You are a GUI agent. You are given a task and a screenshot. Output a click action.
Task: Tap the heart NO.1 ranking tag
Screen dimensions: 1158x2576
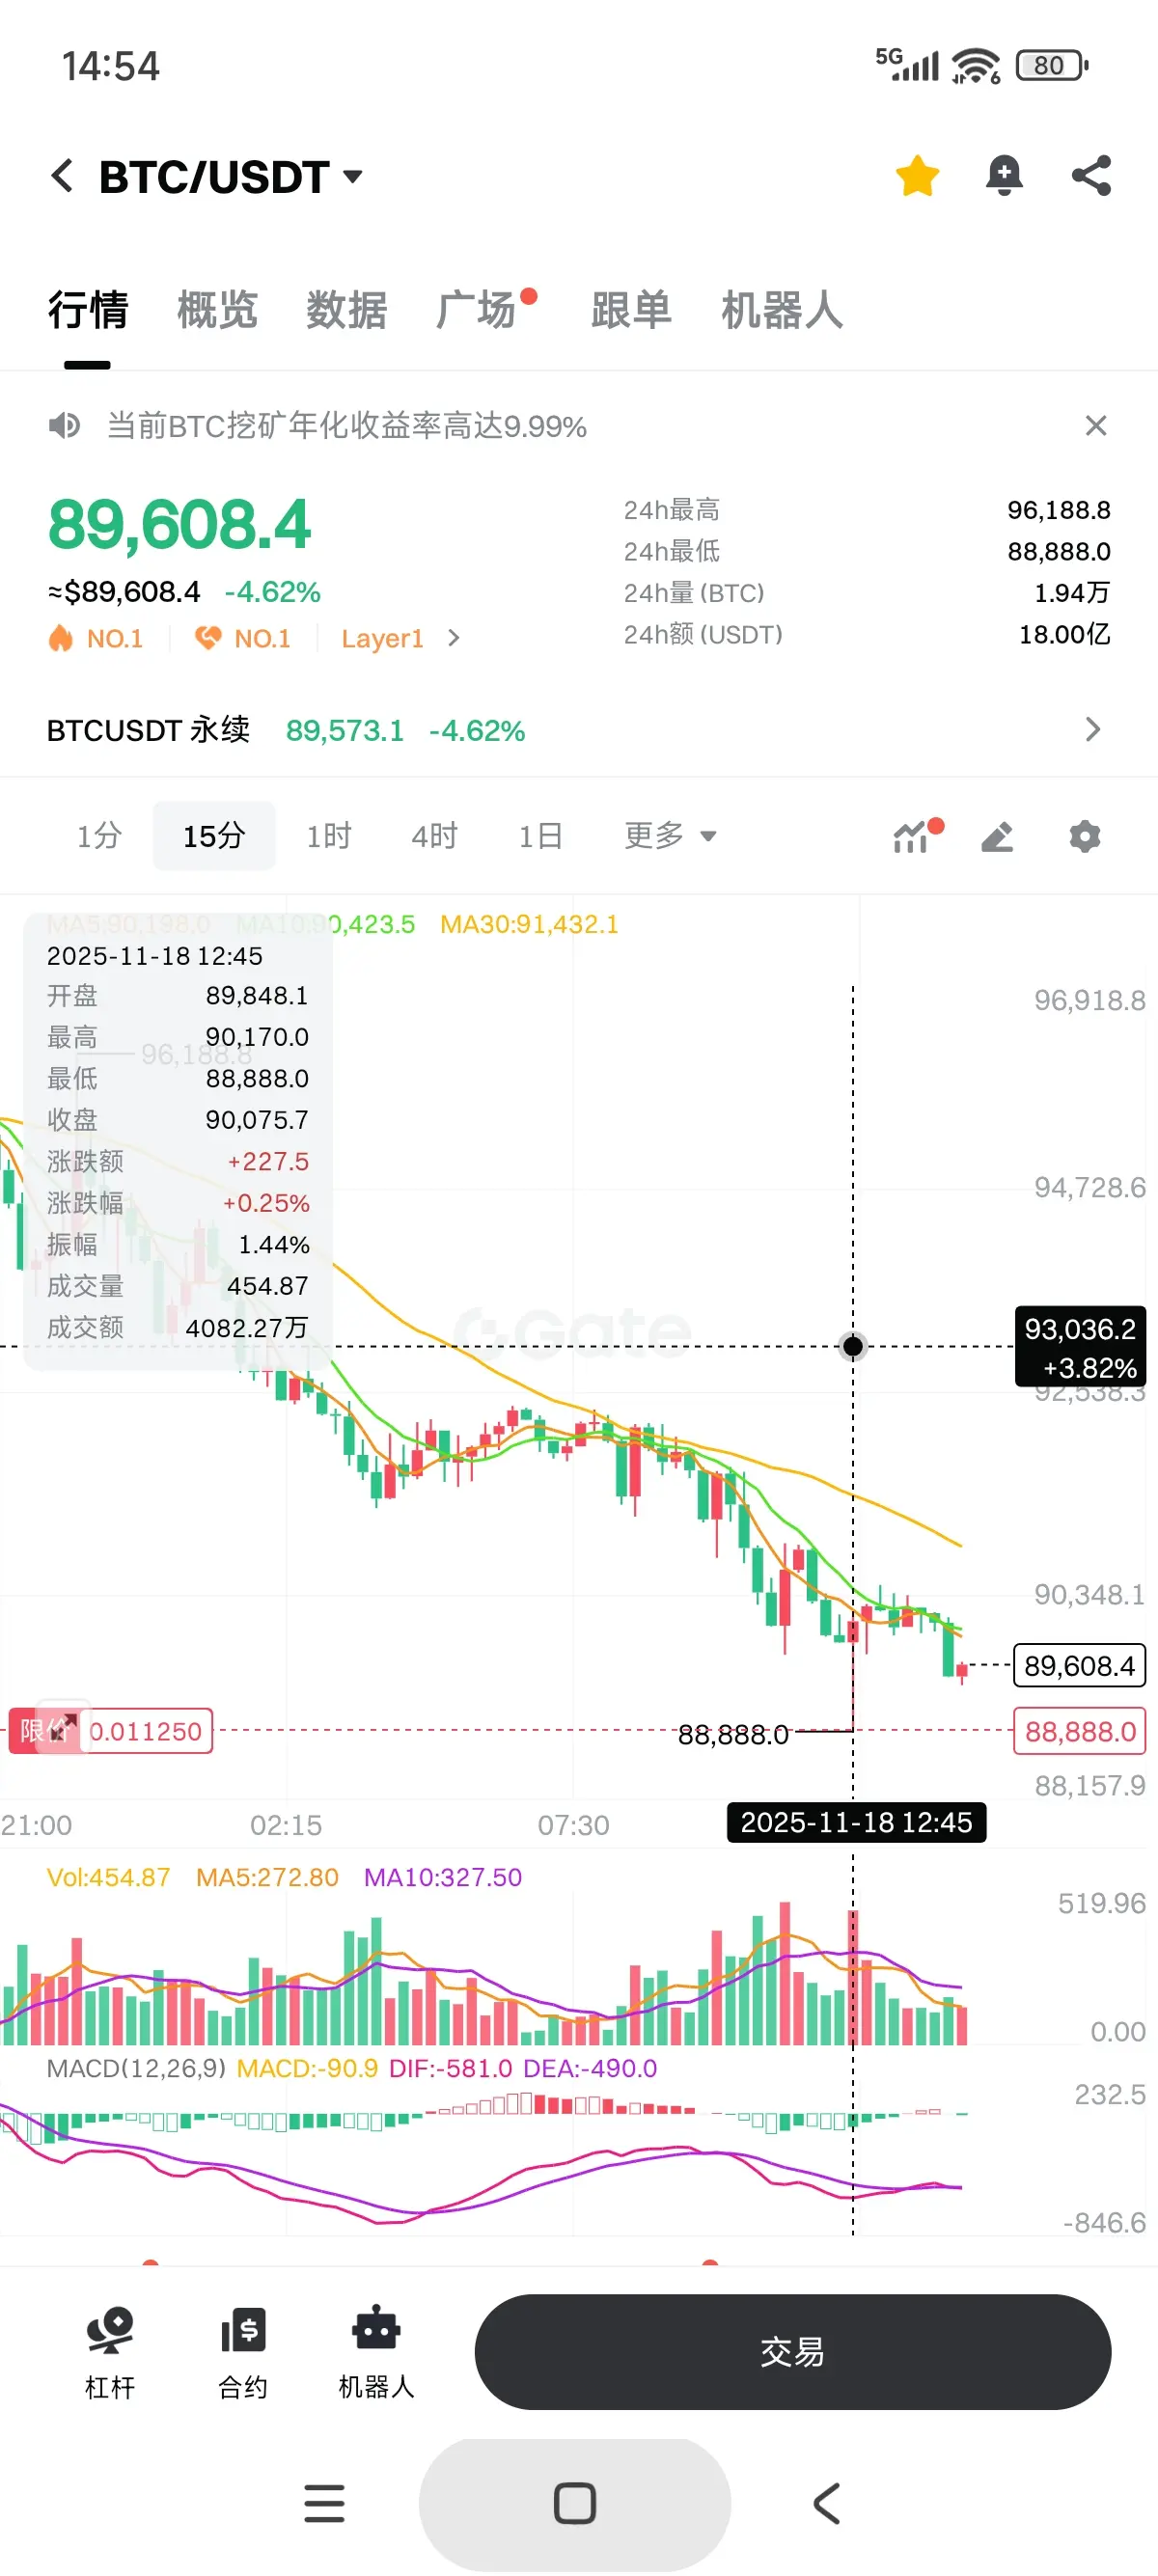pos(243,638)
